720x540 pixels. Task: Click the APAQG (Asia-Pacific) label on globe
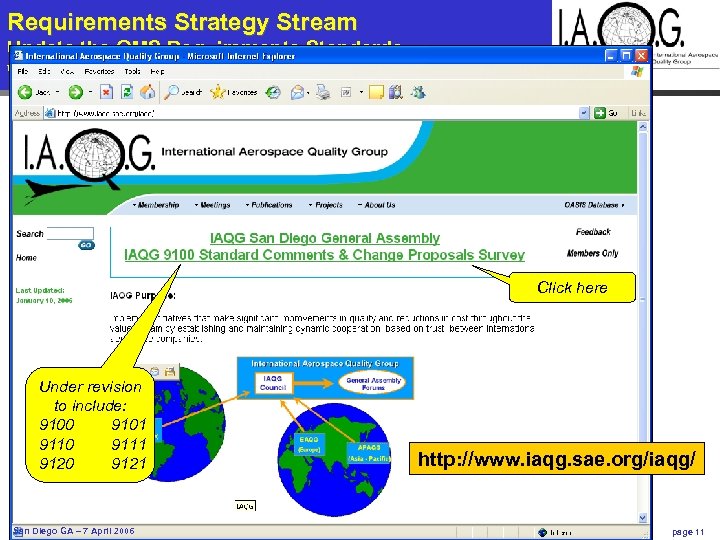368,452
